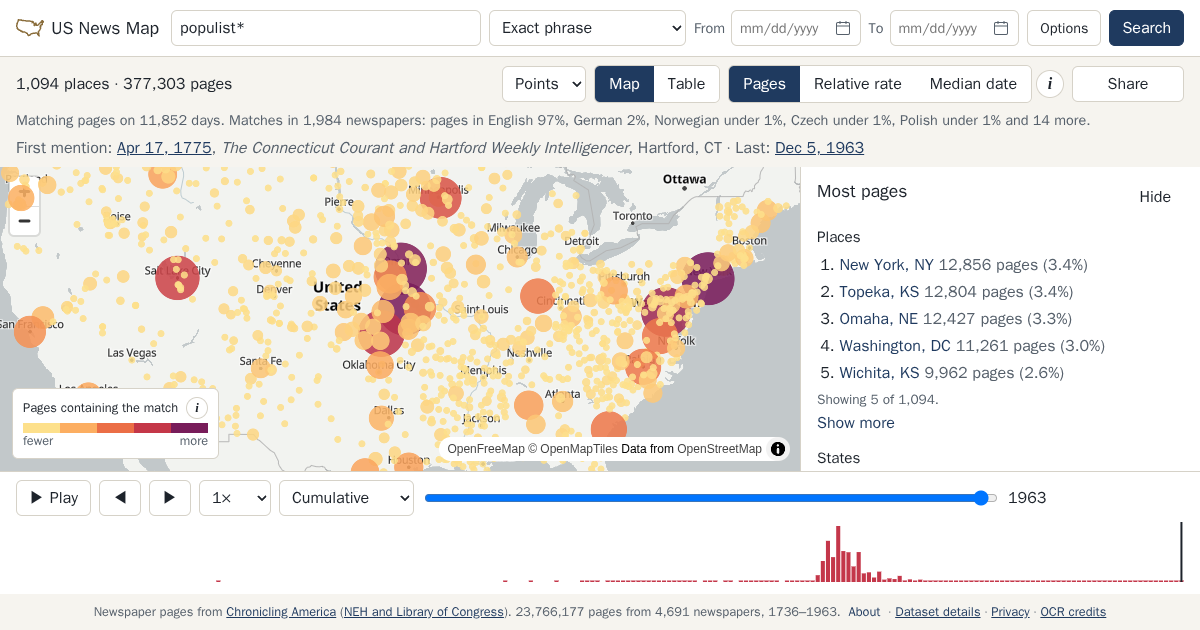Open the Dataset details link
Viewport: 1200px width, 630px height.
(937, 612)
